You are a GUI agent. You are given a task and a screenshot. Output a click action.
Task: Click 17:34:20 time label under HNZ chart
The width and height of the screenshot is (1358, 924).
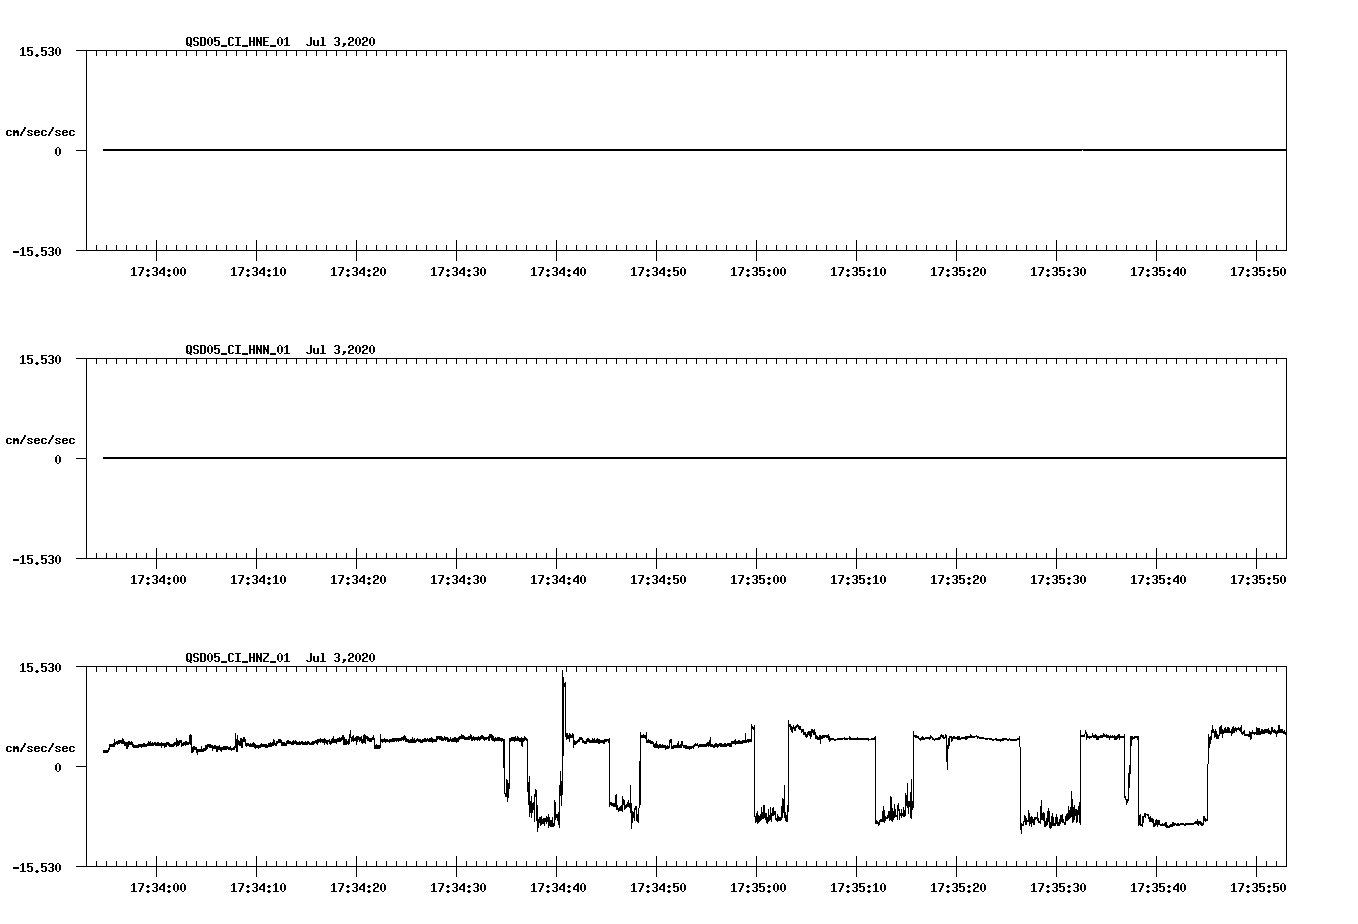click(358, 887)
